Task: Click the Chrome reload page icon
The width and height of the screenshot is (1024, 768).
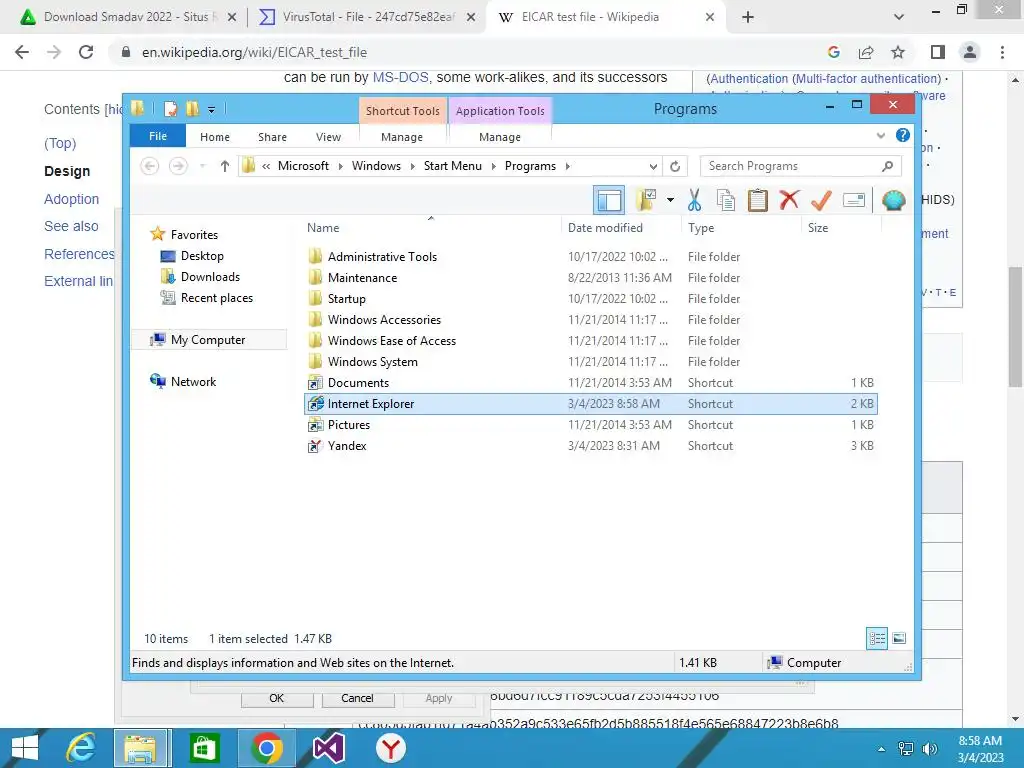Action: pos(86,52)
